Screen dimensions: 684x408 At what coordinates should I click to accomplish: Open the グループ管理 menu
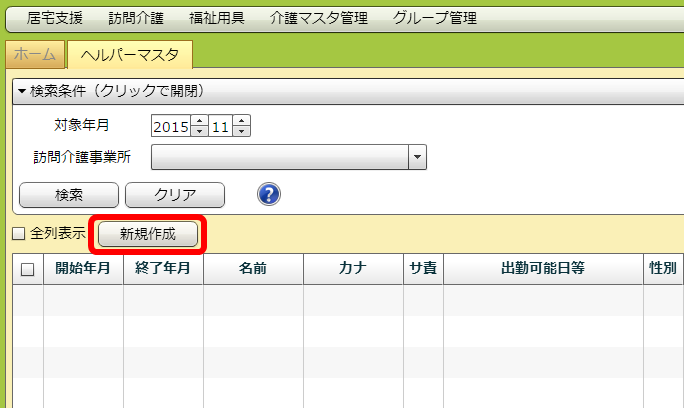click(x=435, y=18)
